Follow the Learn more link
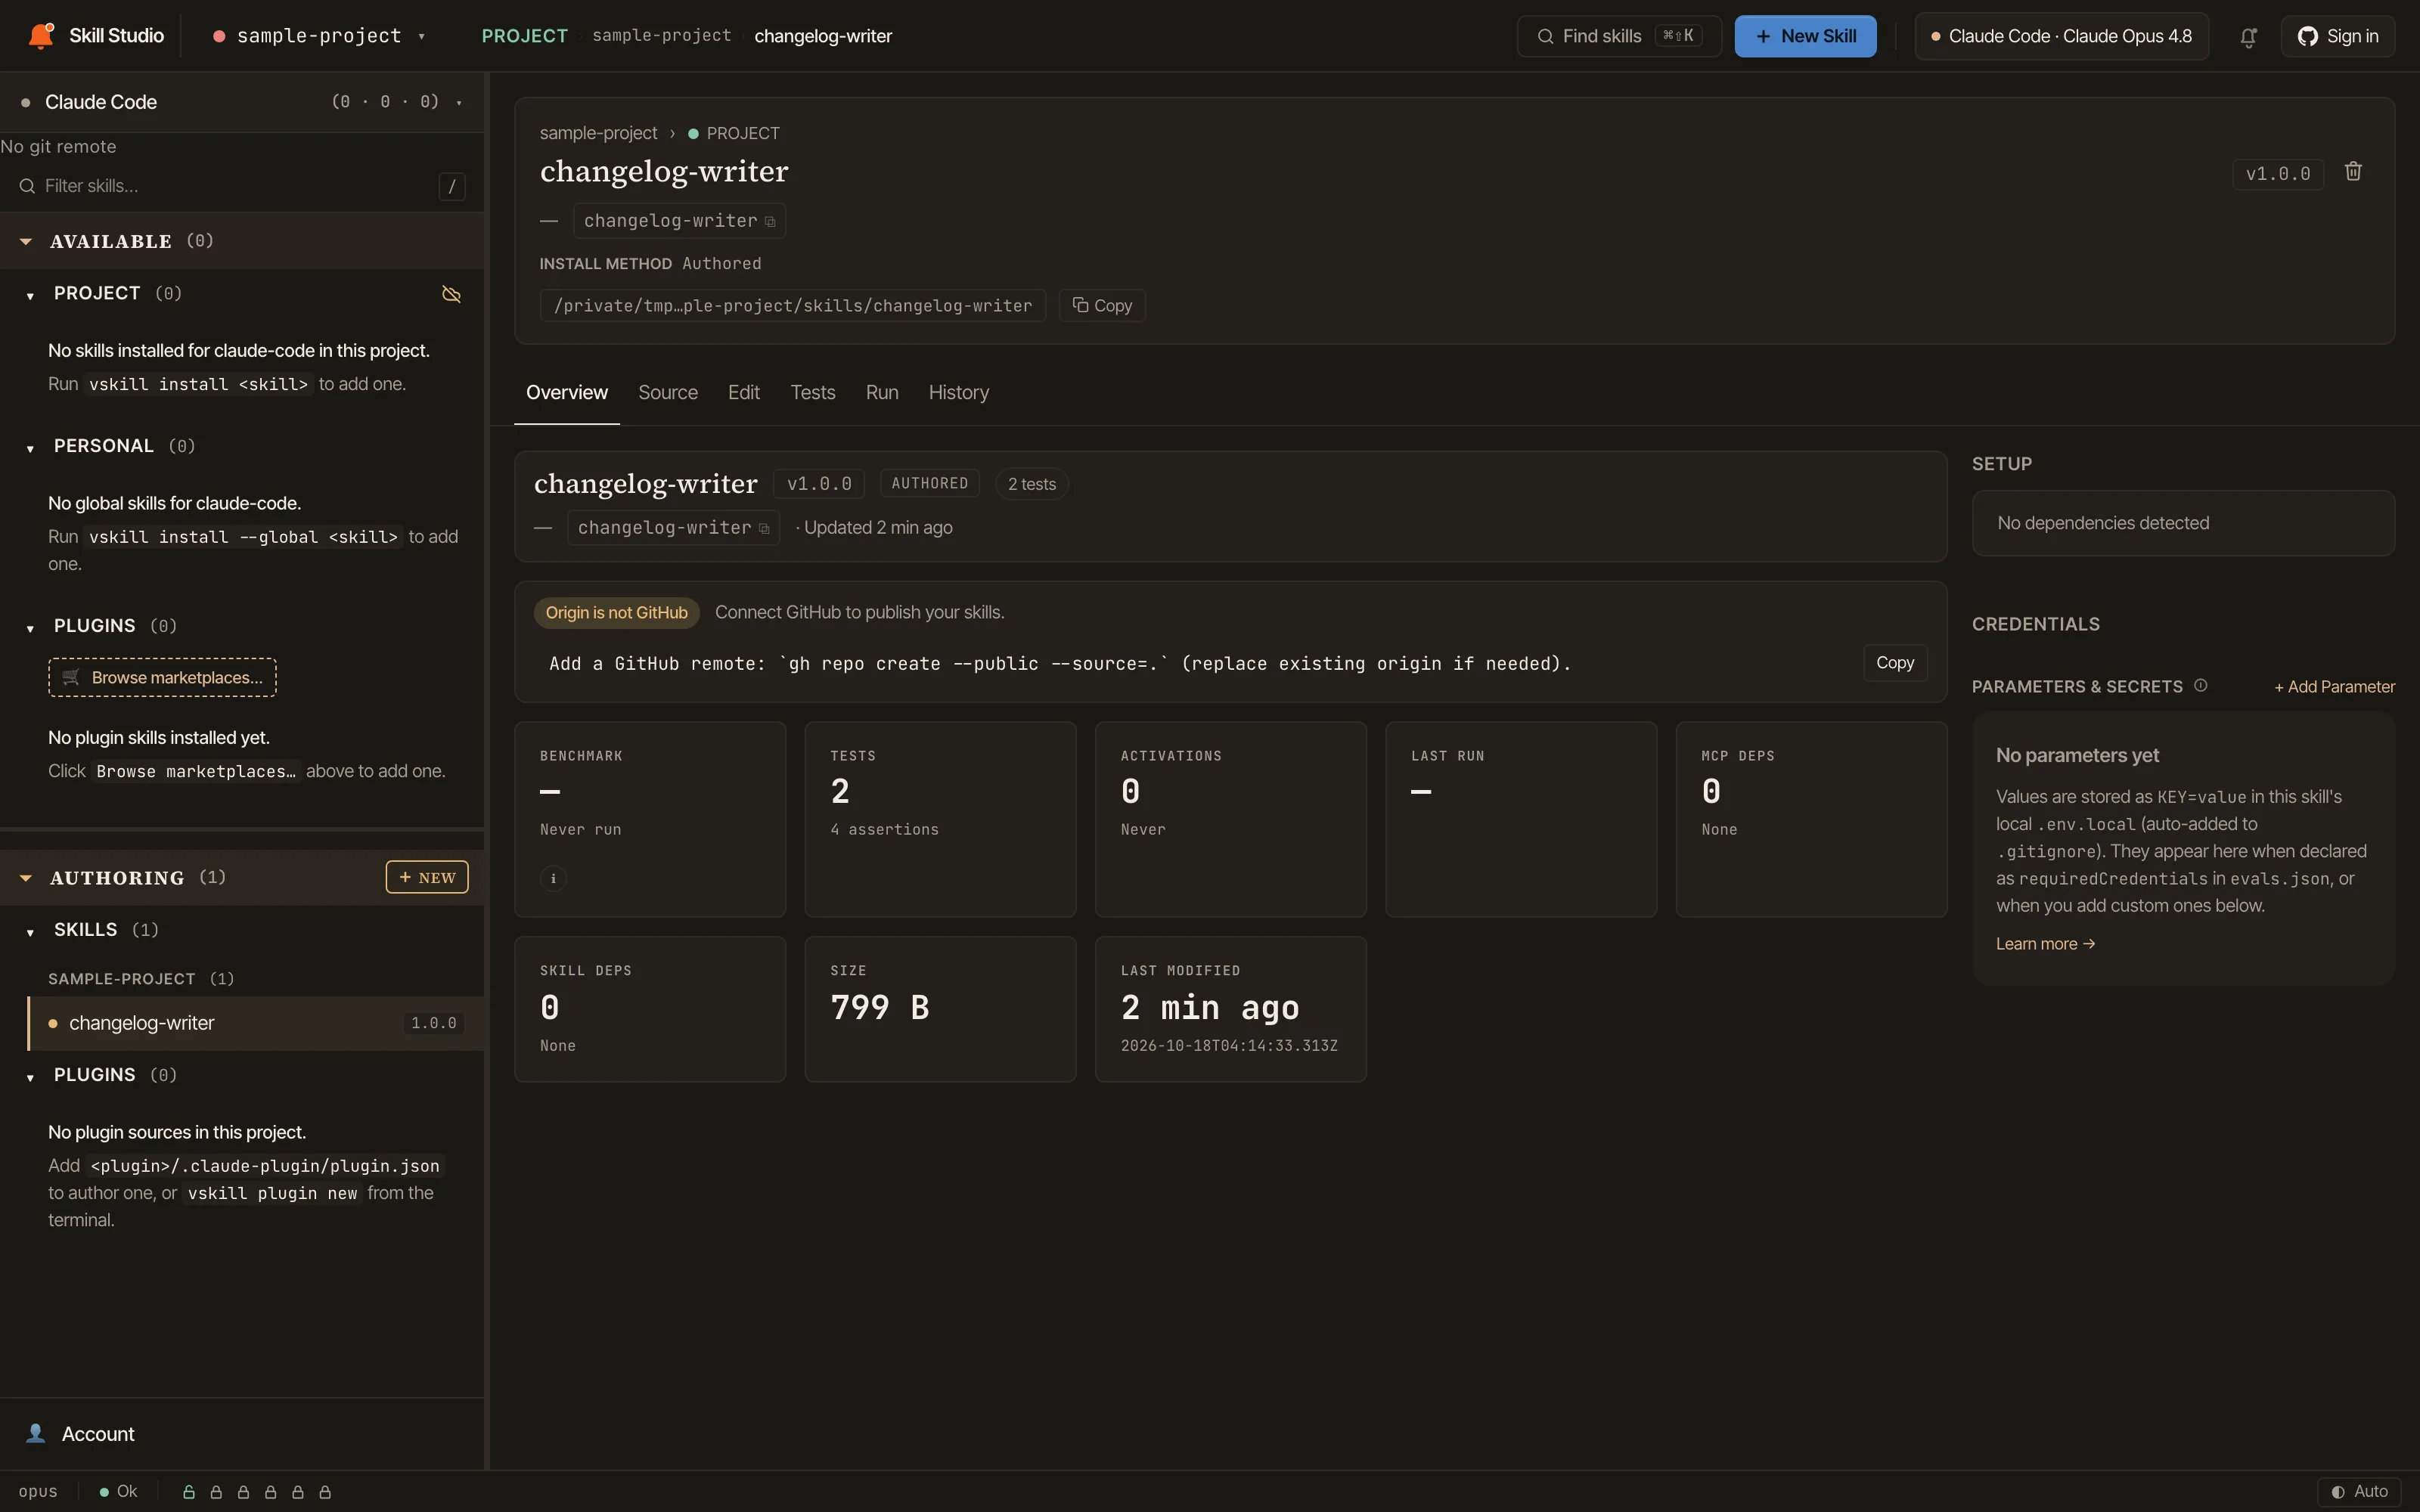The width and height of the screenshot is (2420, 1512). point(2045,943)
